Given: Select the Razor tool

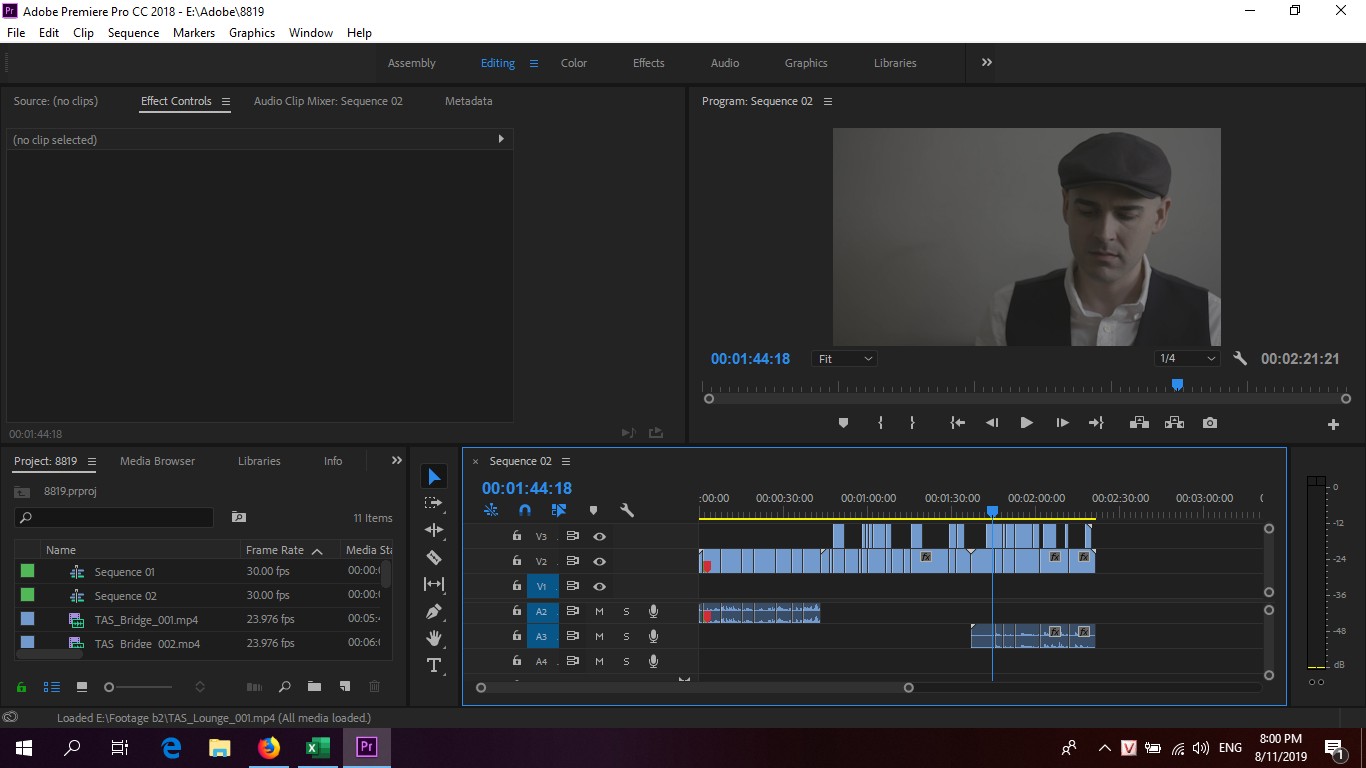Looking at the screenshot, I should (434, 557).
